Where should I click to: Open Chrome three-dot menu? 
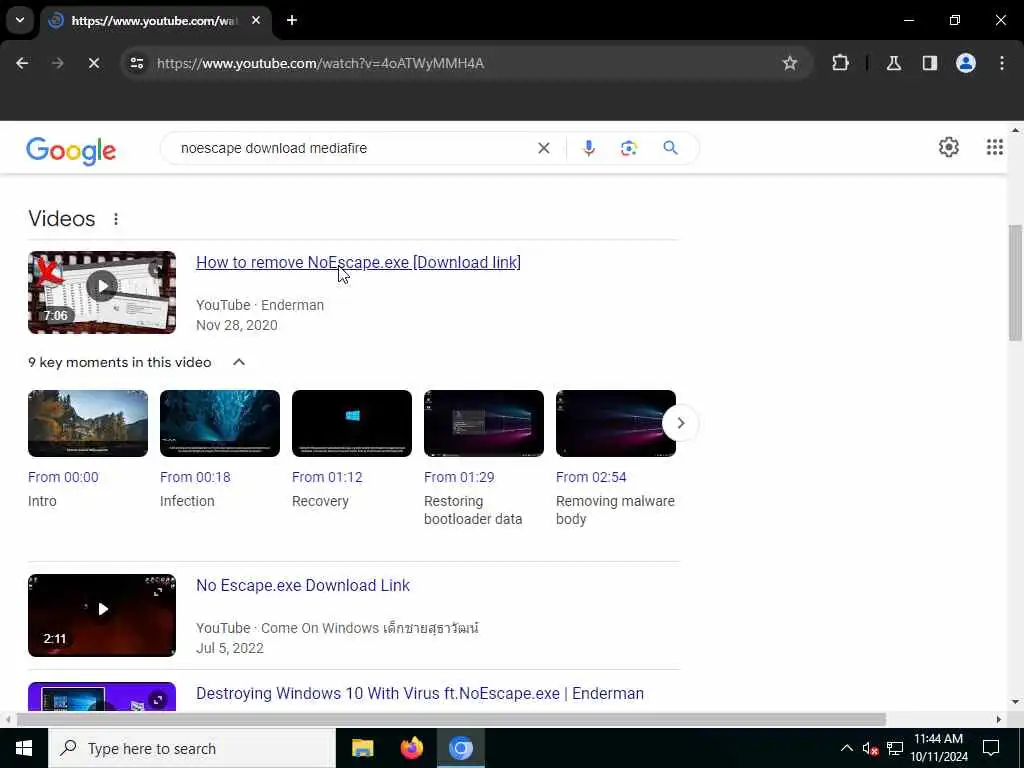pyautogui.click(x=1002, y=63)
